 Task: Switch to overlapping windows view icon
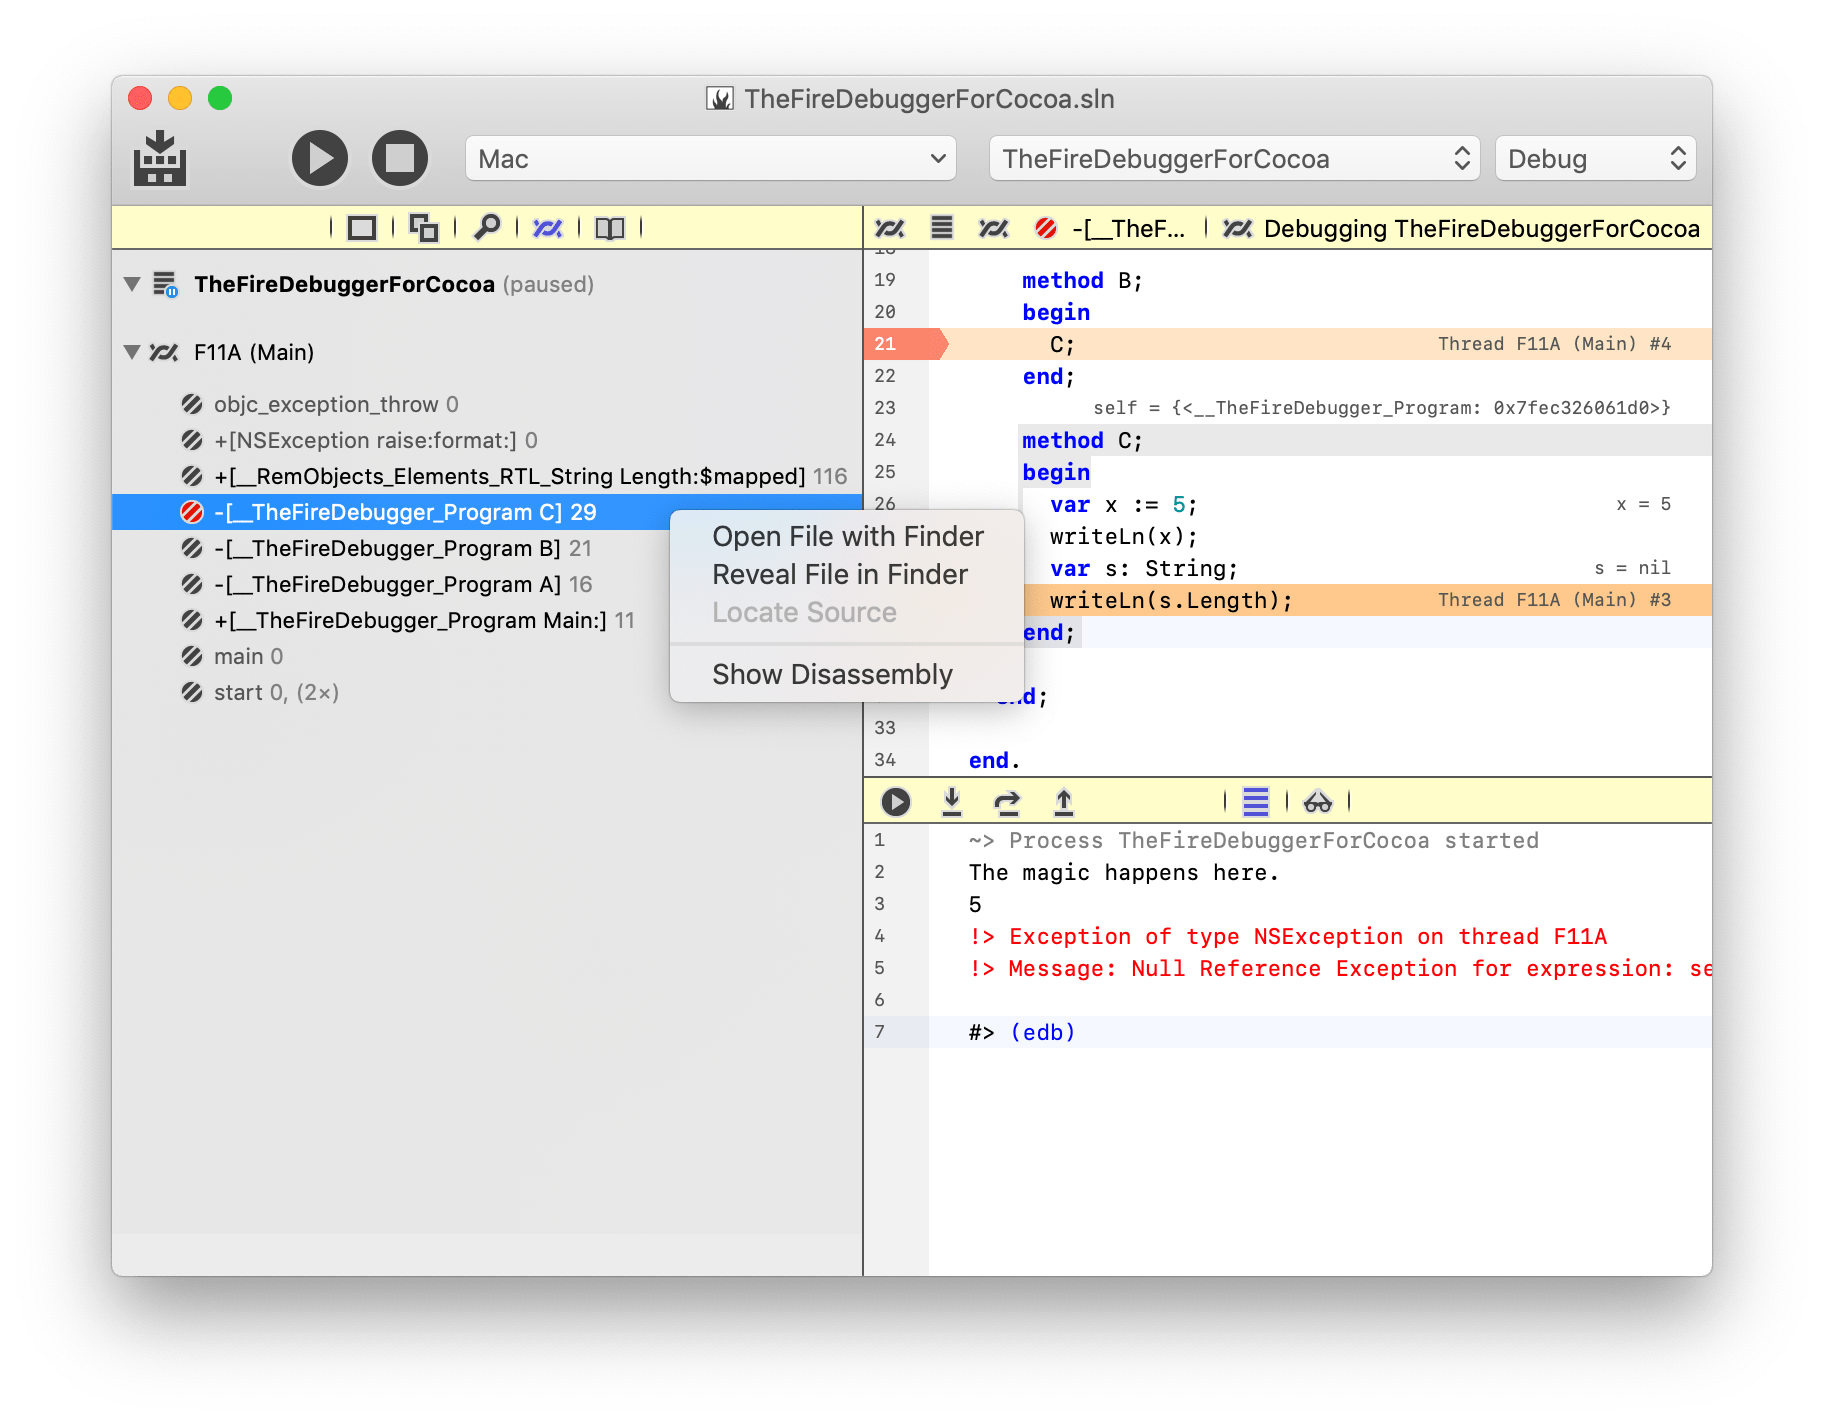[424, 228]
